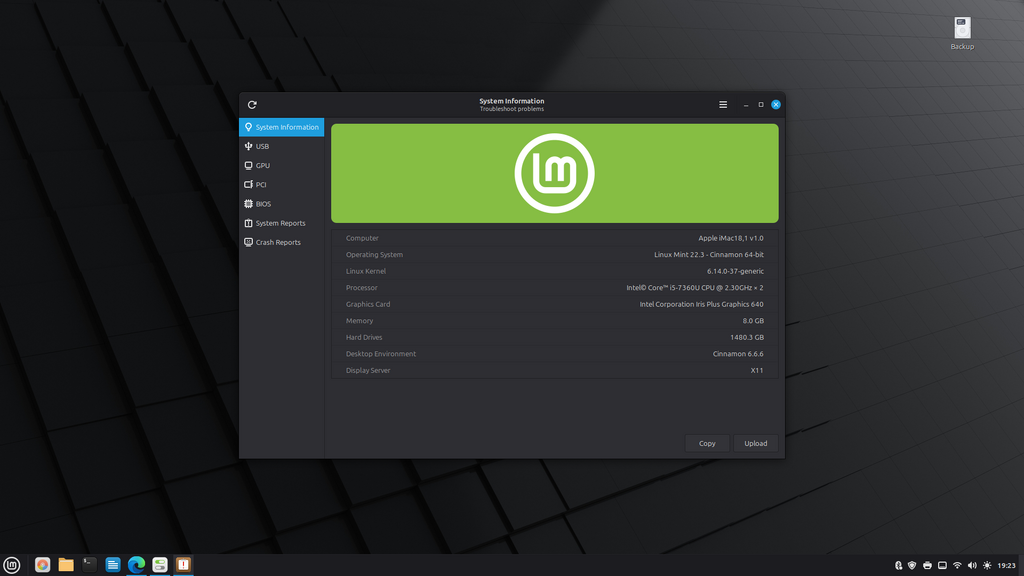Click the Intel Core i5-7360U processor value

coord(695,287)
